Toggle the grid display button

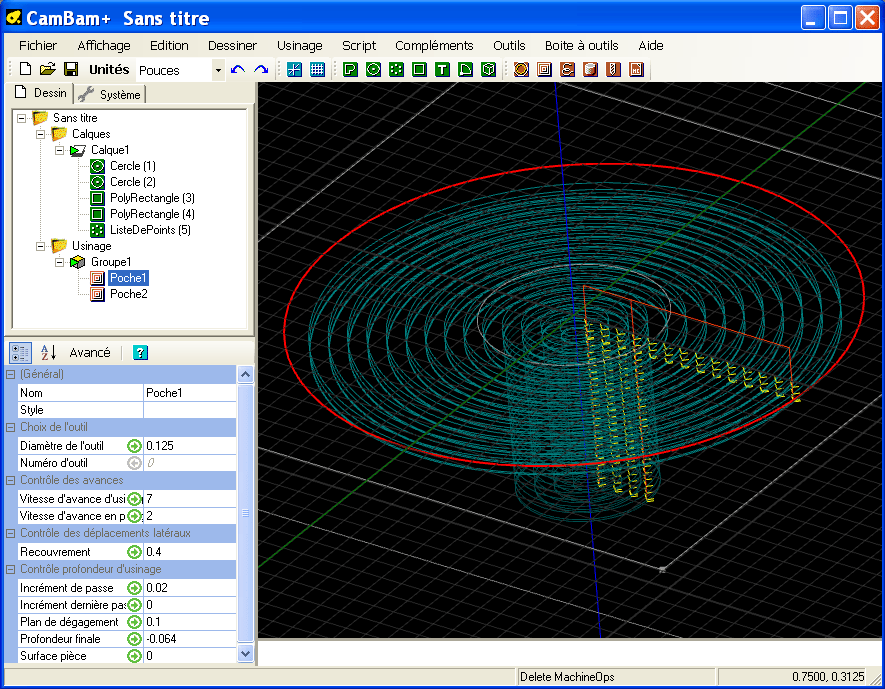(317, 69)
